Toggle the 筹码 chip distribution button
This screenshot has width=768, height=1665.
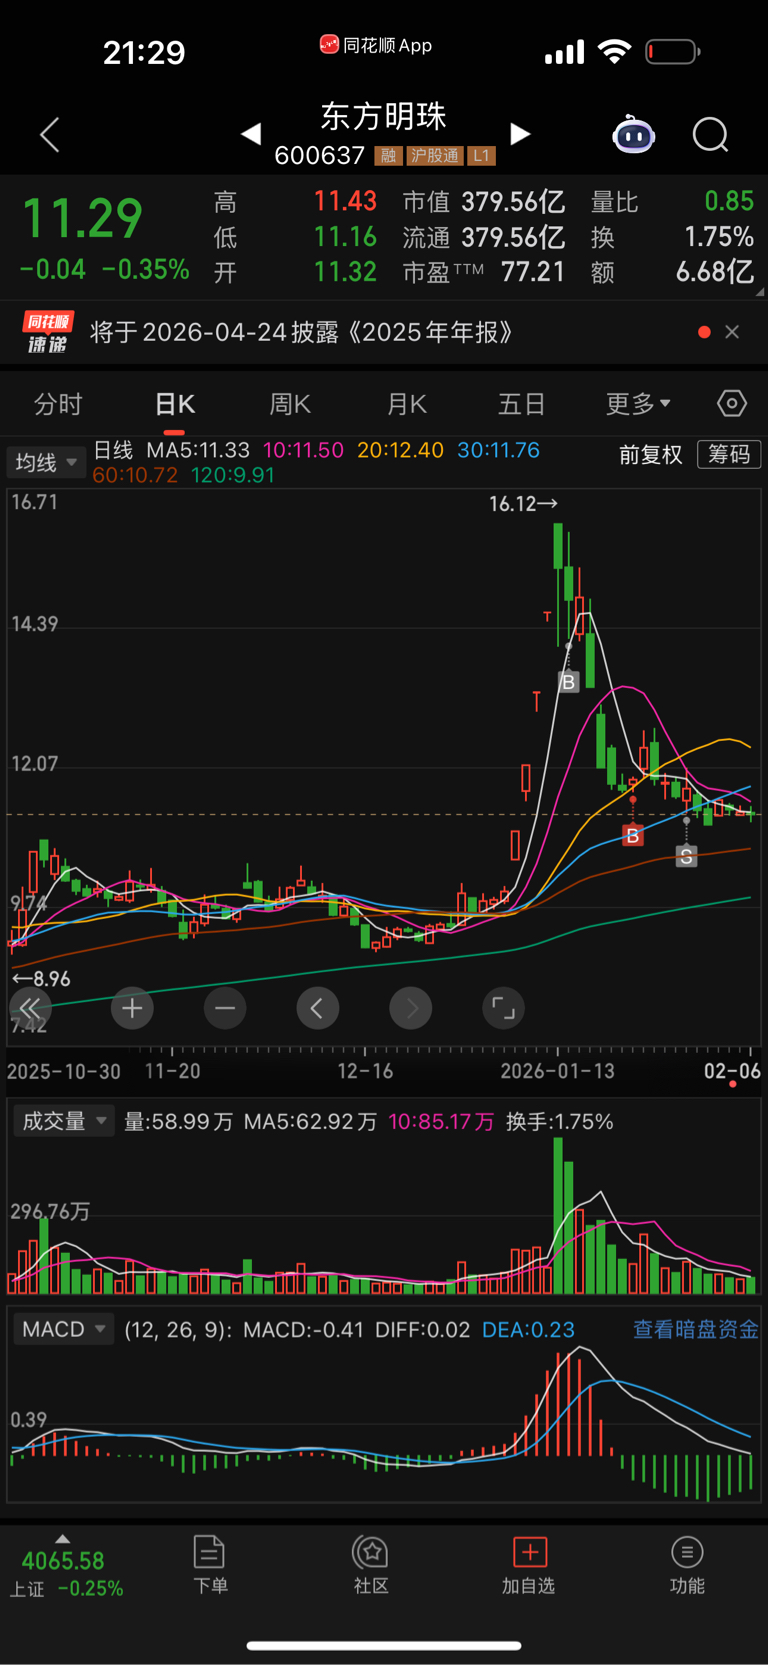pos(729,454)
